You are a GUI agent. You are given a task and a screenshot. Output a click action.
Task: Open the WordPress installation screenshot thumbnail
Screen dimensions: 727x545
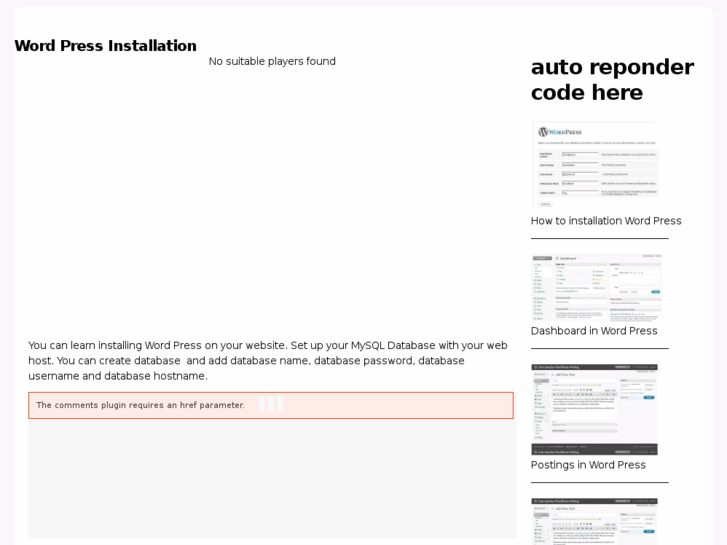[x=595, y=166]
